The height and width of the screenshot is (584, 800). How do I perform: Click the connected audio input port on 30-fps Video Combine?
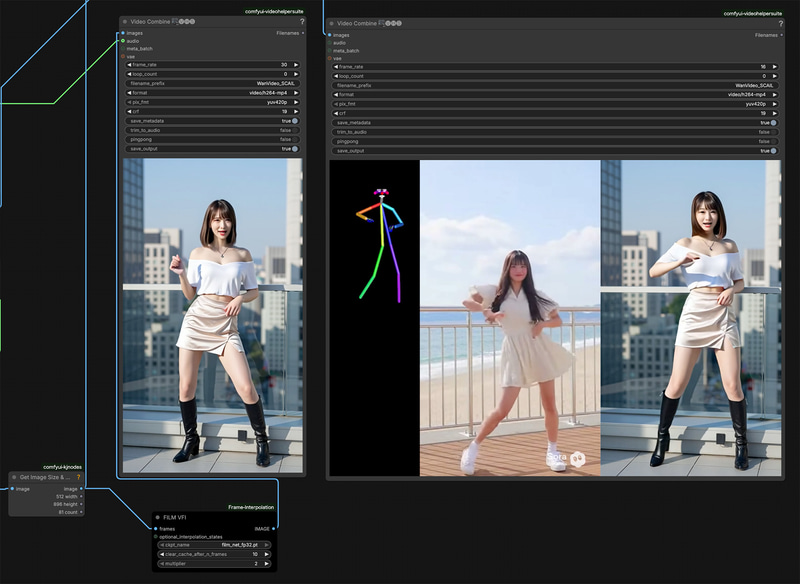tap(123, 41)
